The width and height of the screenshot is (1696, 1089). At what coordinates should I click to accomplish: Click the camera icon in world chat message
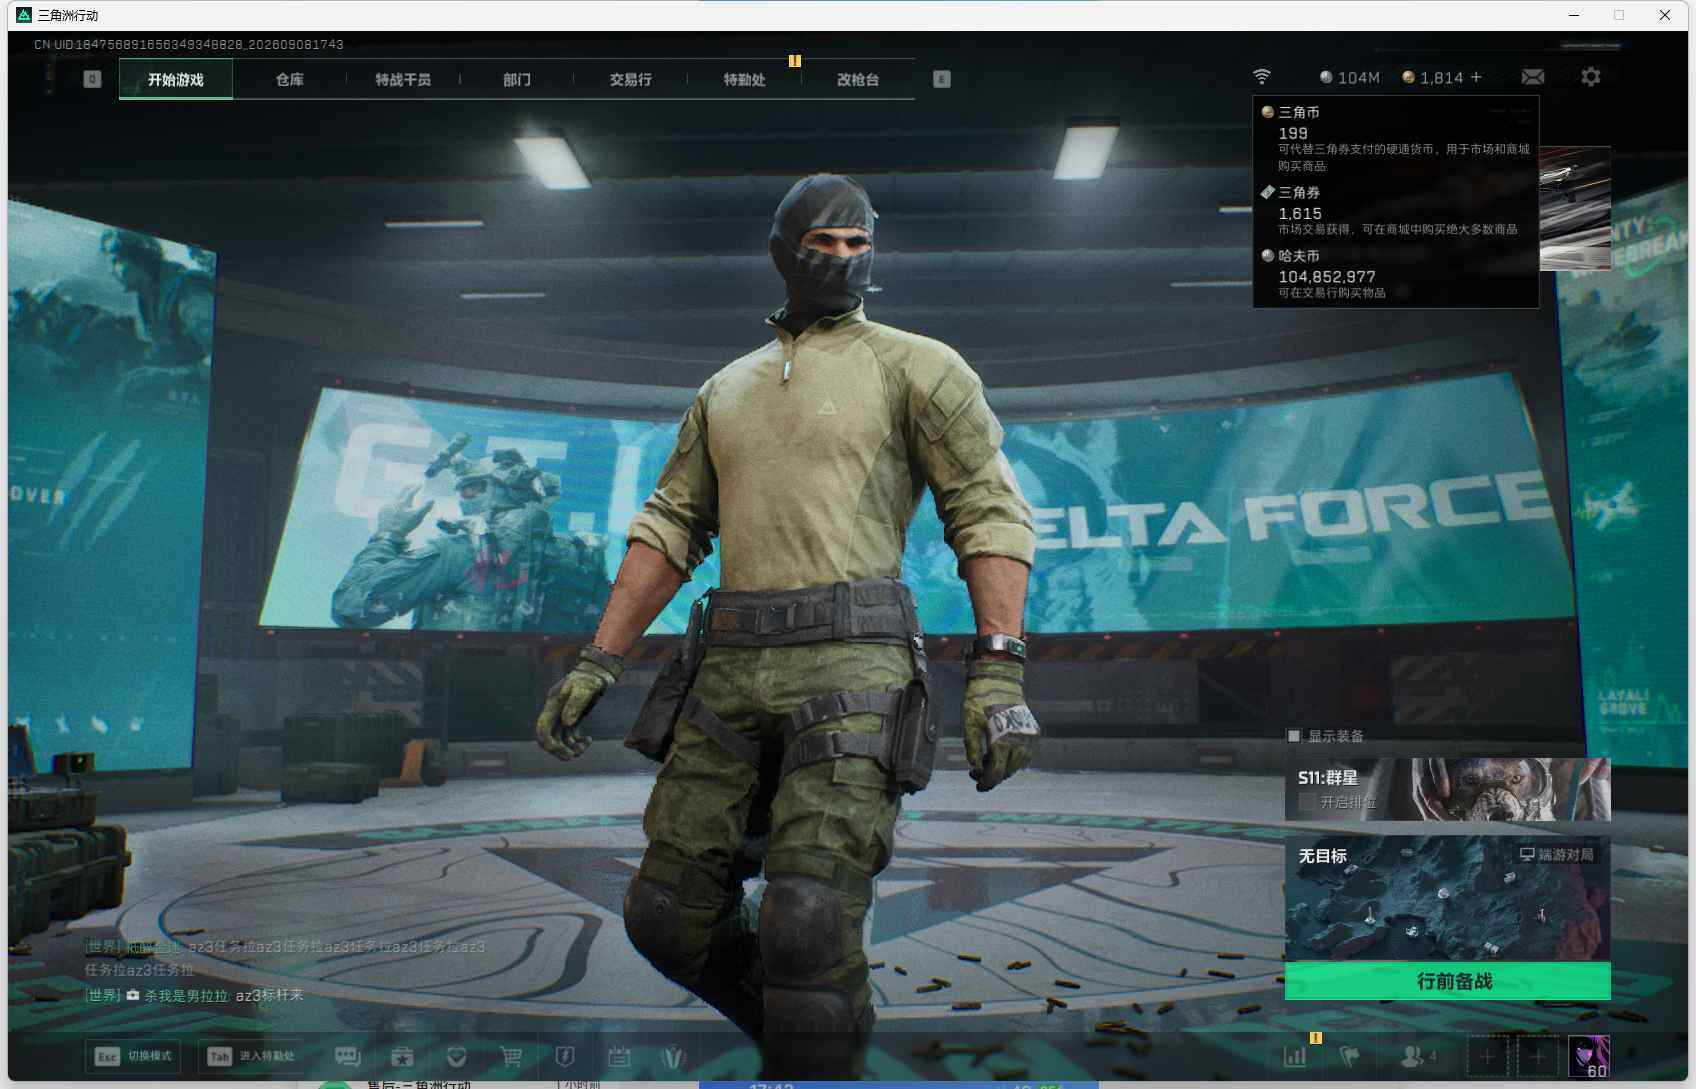(x=132, y=995)
